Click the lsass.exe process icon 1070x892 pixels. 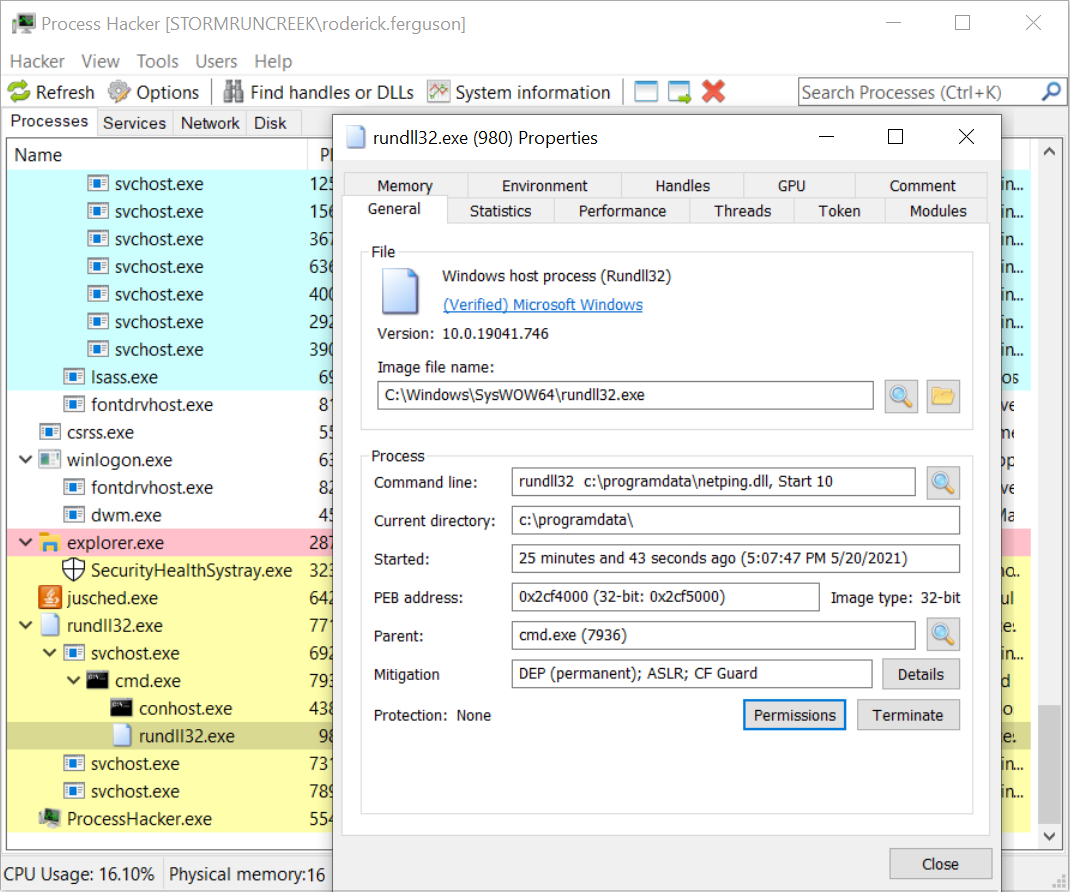74,377
